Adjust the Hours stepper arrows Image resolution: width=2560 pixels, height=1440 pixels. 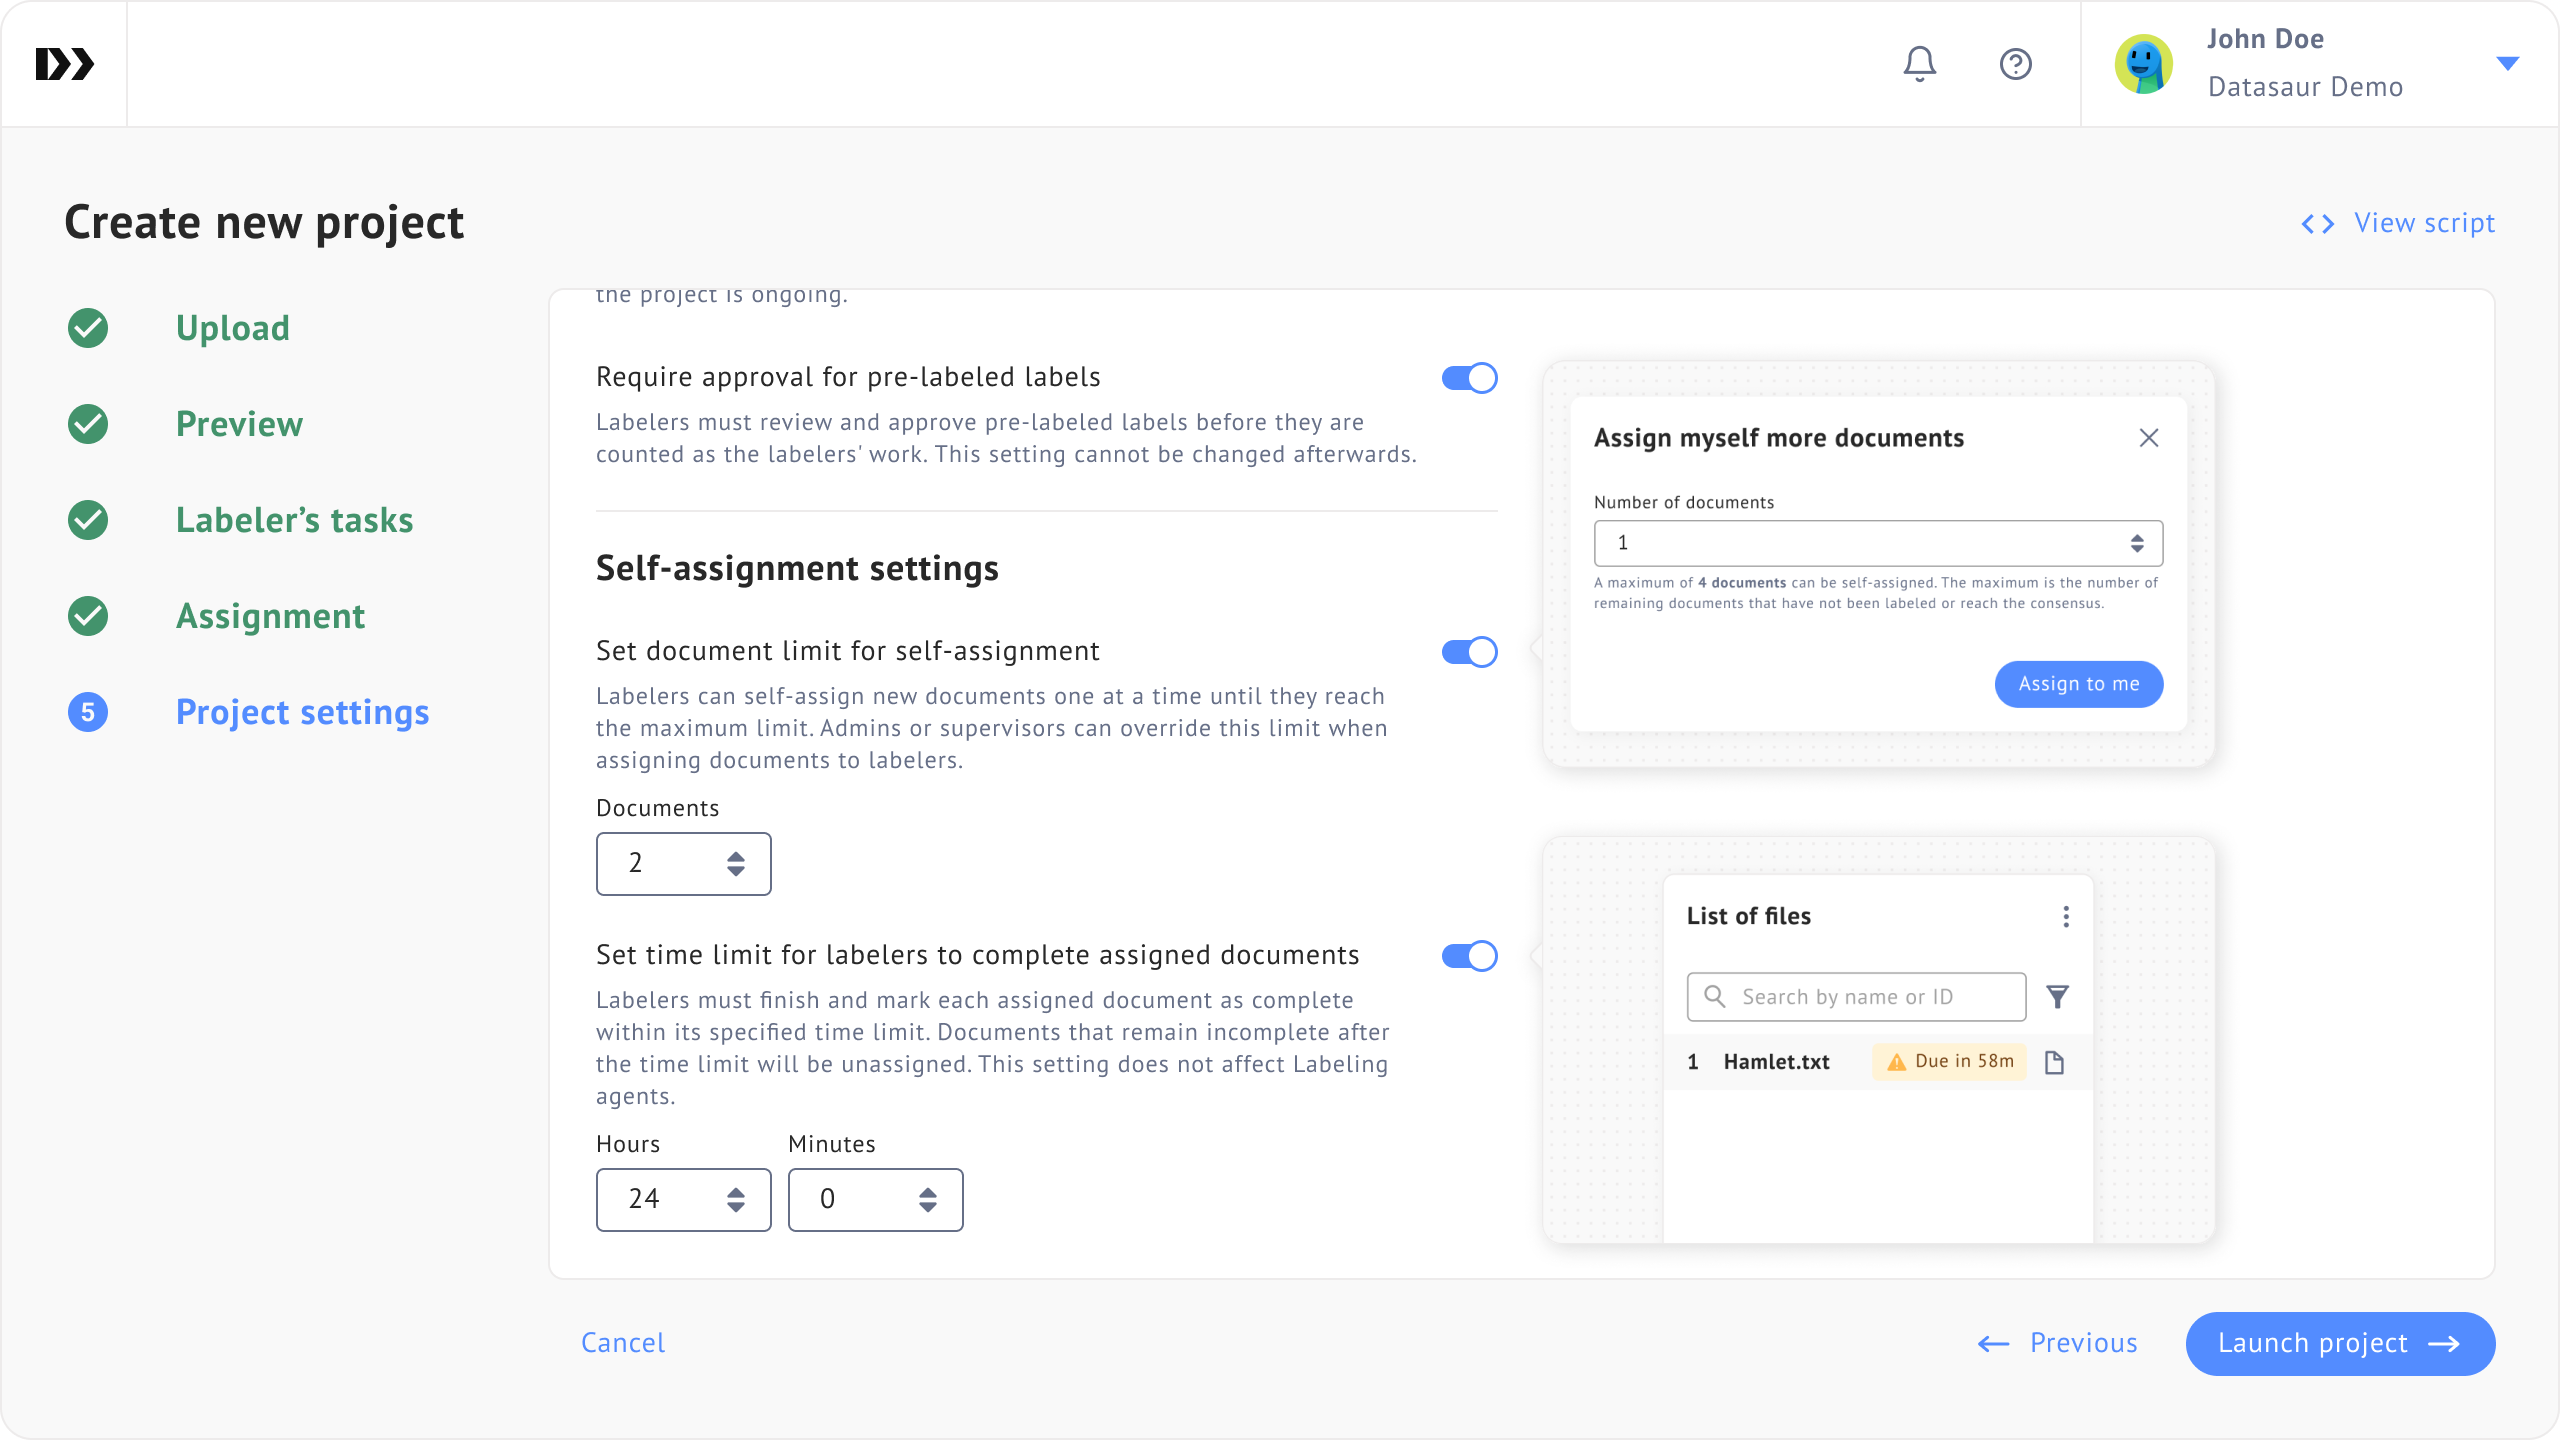coord(736,1200)
